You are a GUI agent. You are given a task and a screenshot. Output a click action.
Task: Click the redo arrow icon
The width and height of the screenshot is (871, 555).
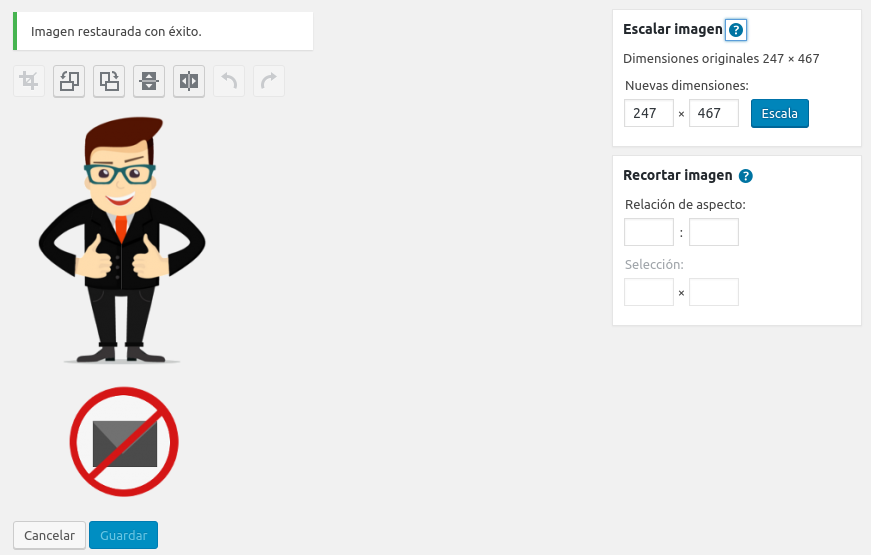point(269,81)
